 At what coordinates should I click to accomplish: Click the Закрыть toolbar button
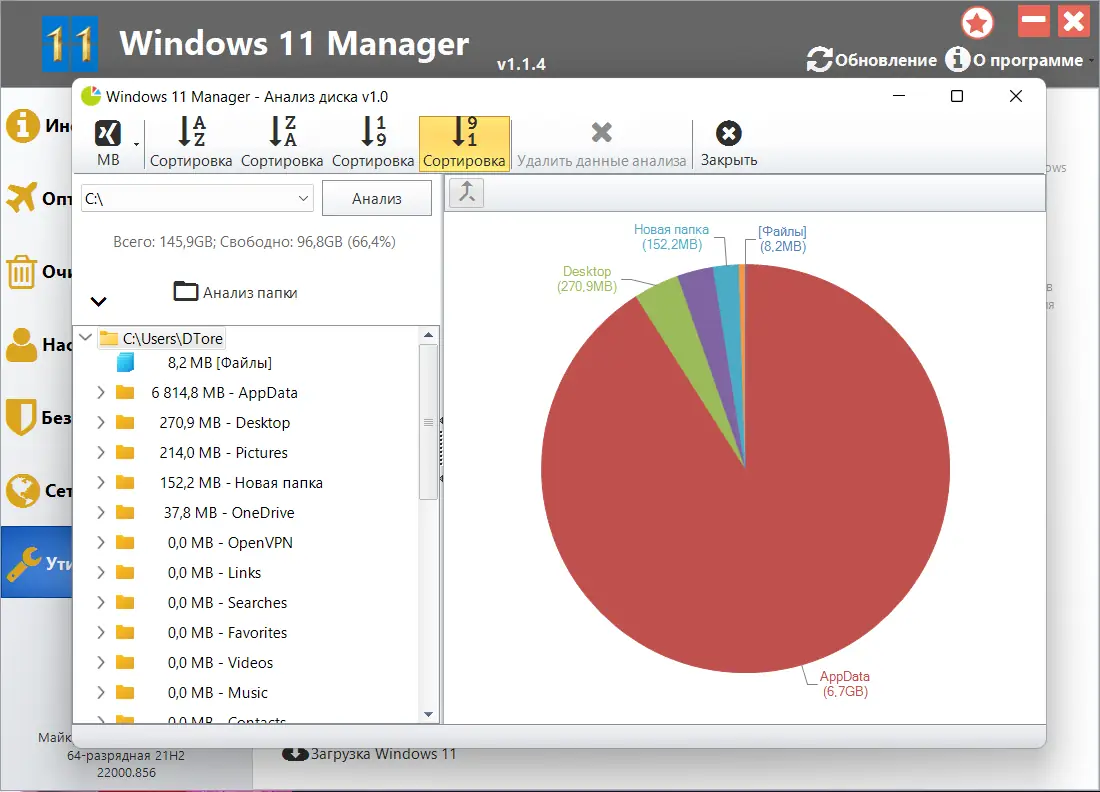(x=729, y=143)
